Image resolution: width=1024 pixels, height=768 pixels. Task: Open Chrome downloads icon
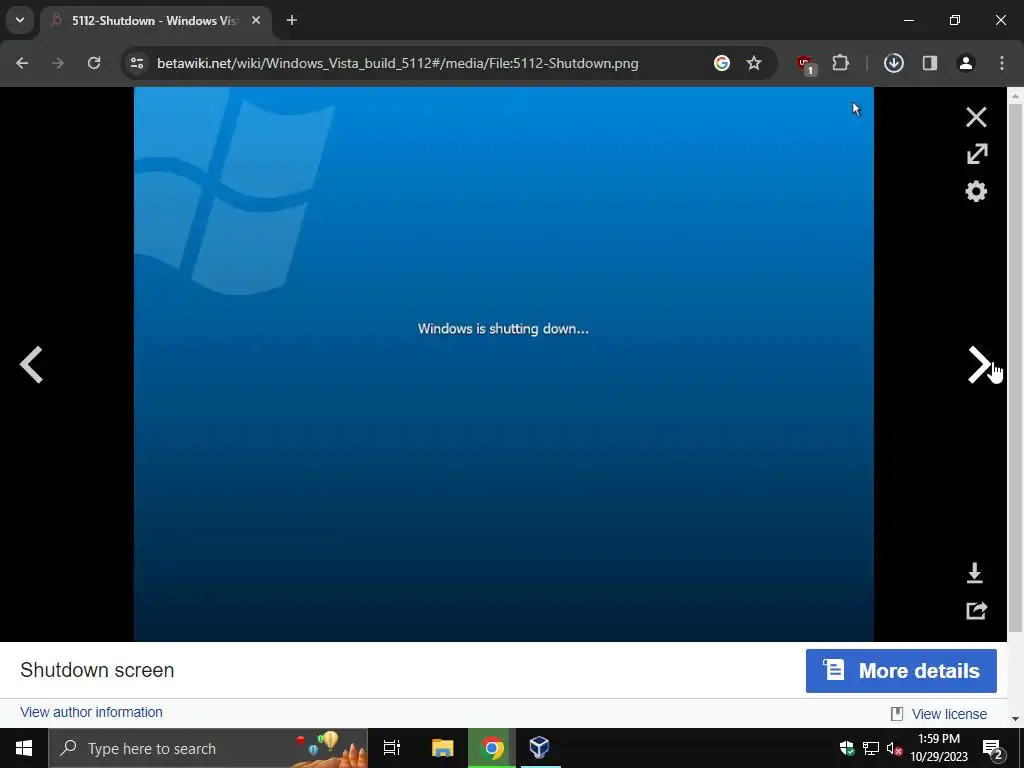894,63
